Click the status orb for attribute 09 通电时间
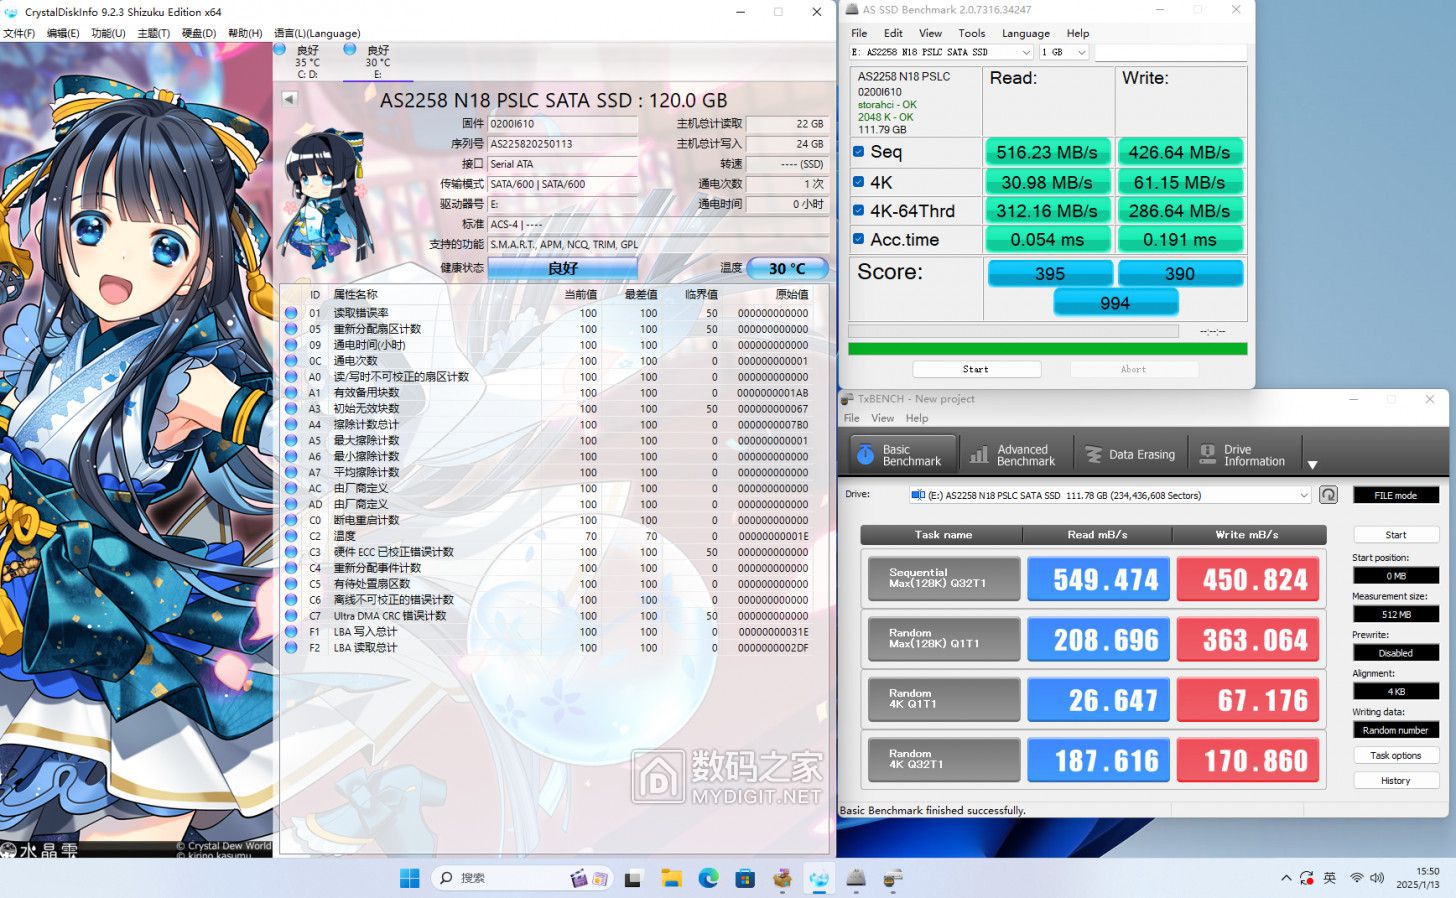The width and height of the screenshot is (1456, 898). tap(291, 345)
